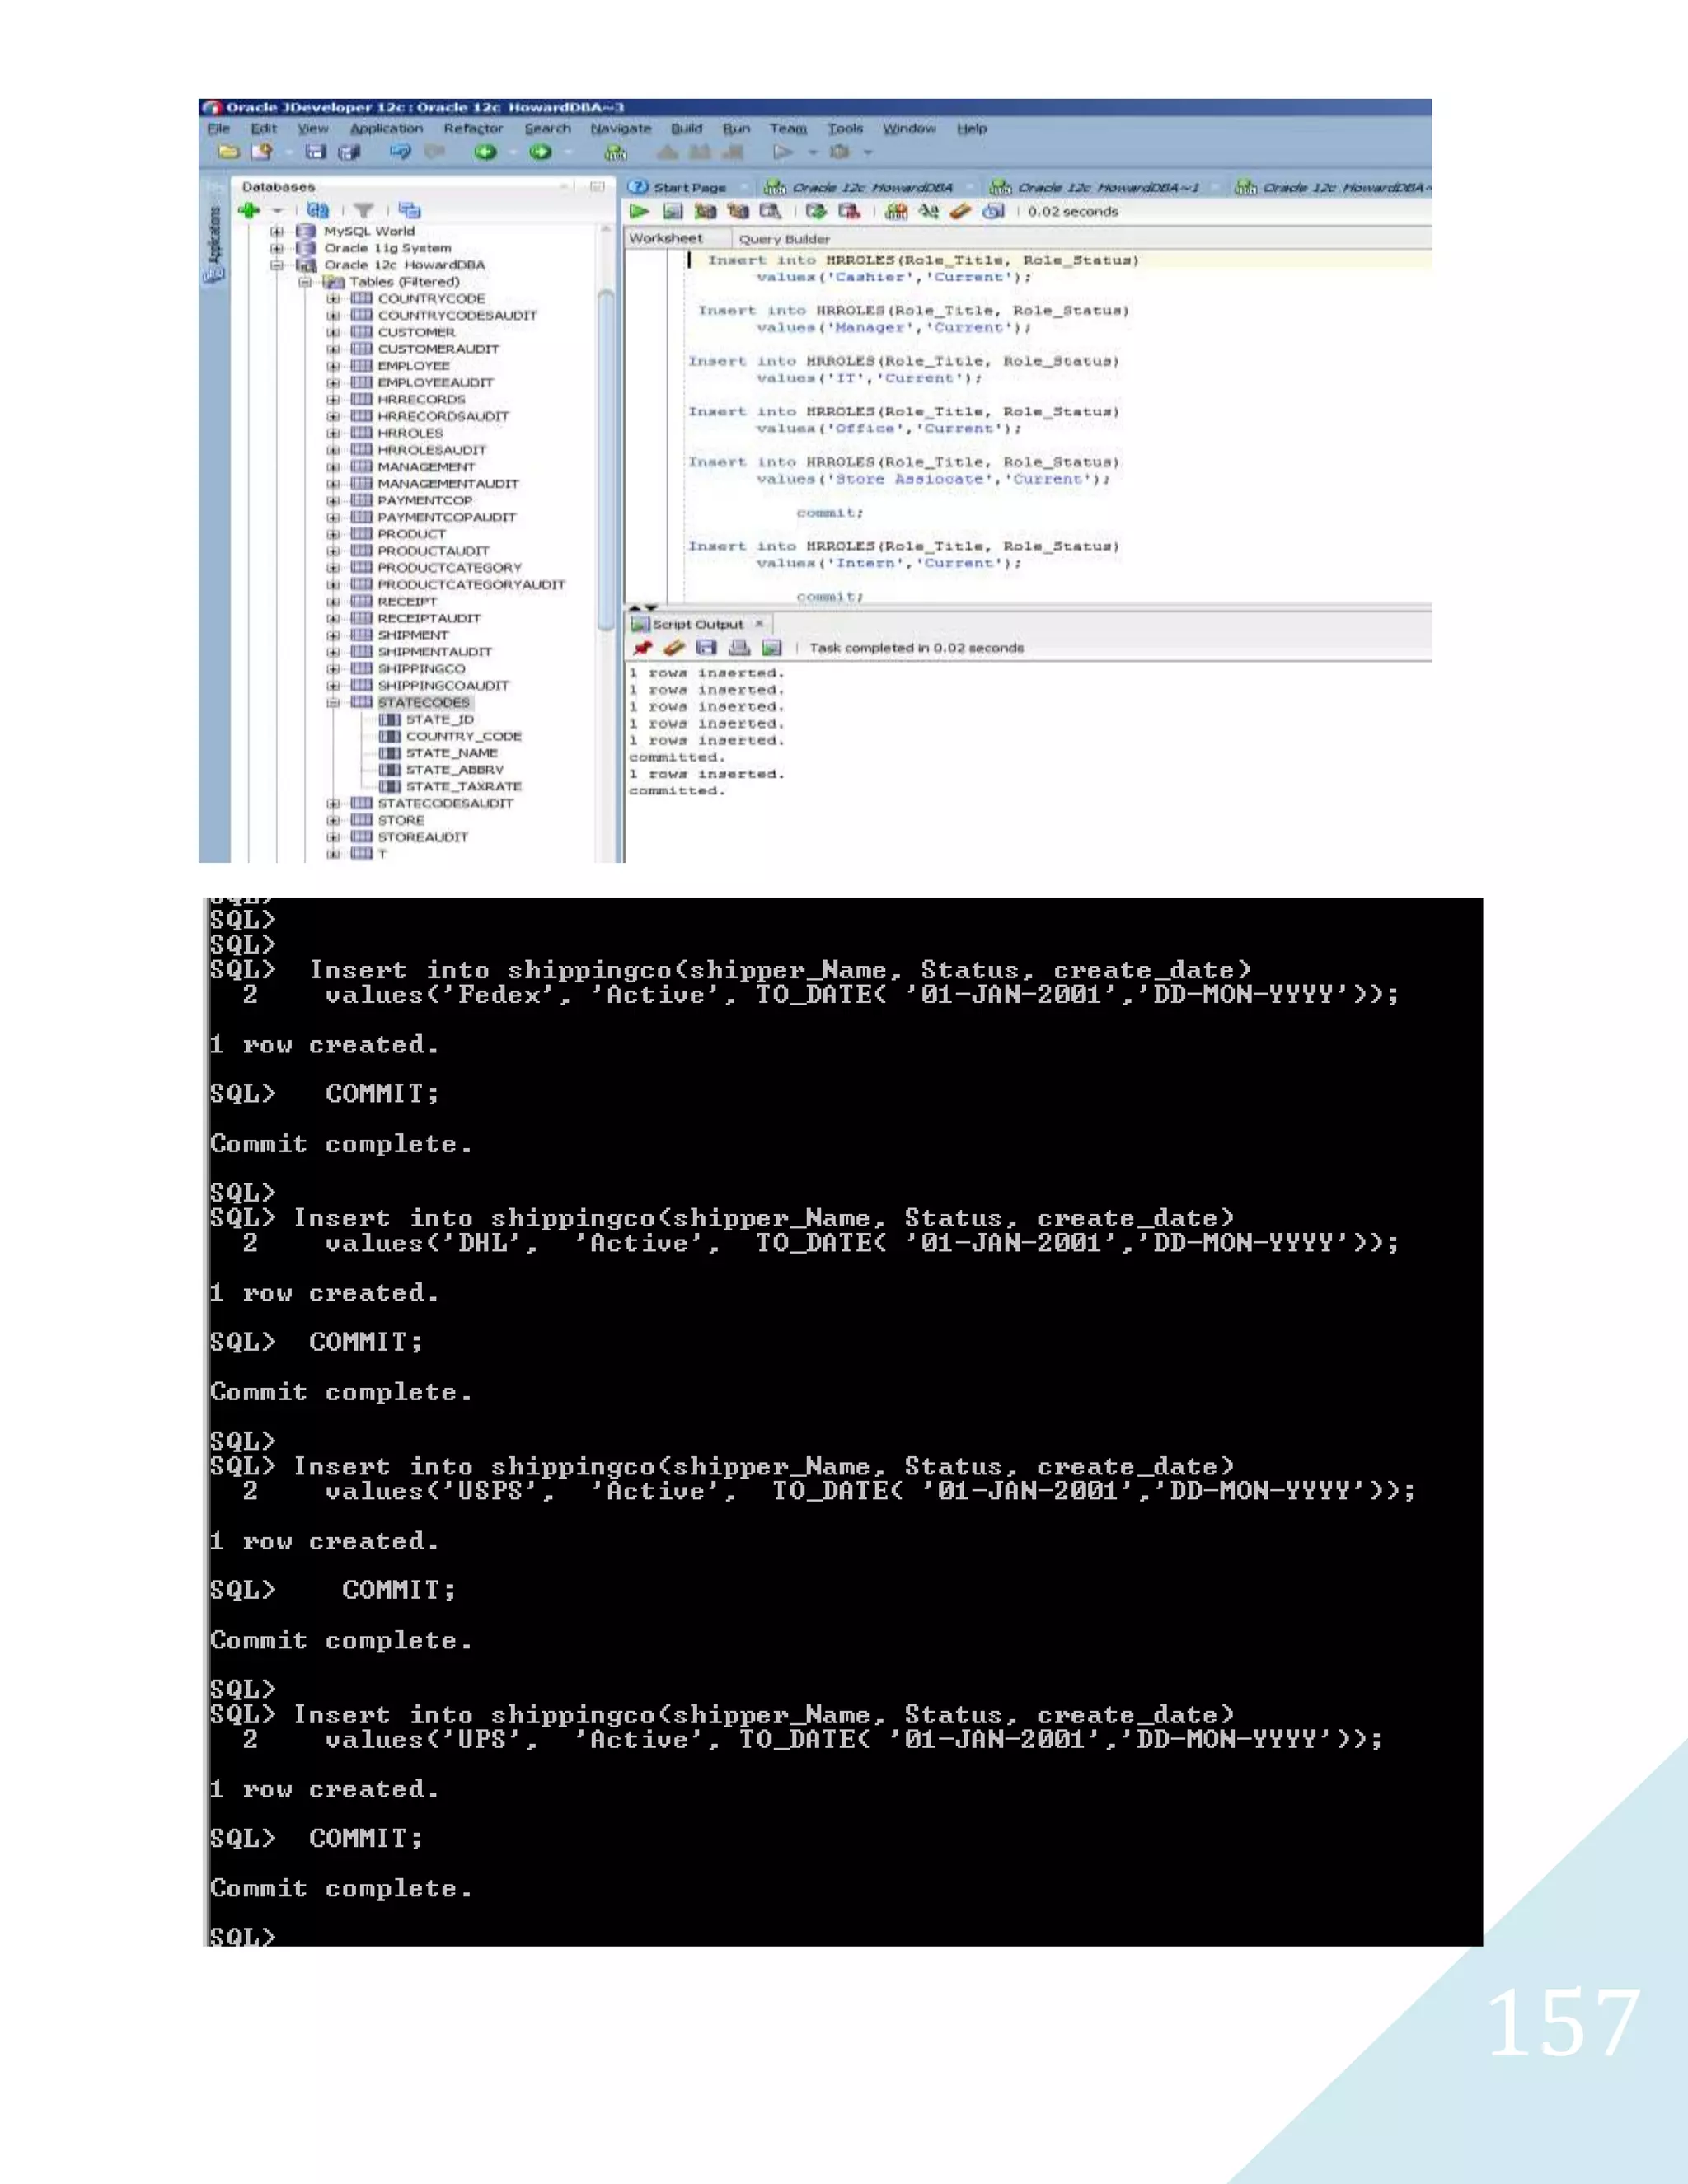This screenshot has width=1688, height=2184.
Task: Switch to the Query Builder tab
Action: [784, 239]
